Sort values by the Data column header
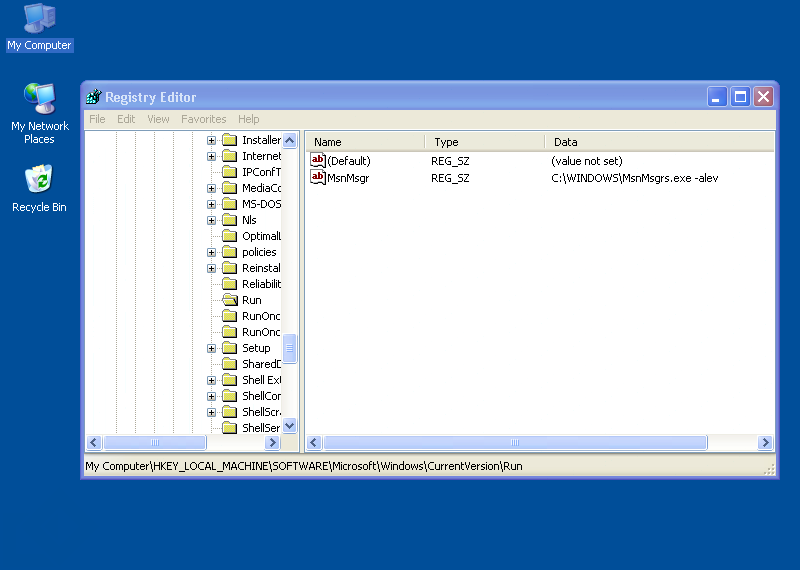The image size is (800, 570). pyautogui.click(x=660, y=142)
